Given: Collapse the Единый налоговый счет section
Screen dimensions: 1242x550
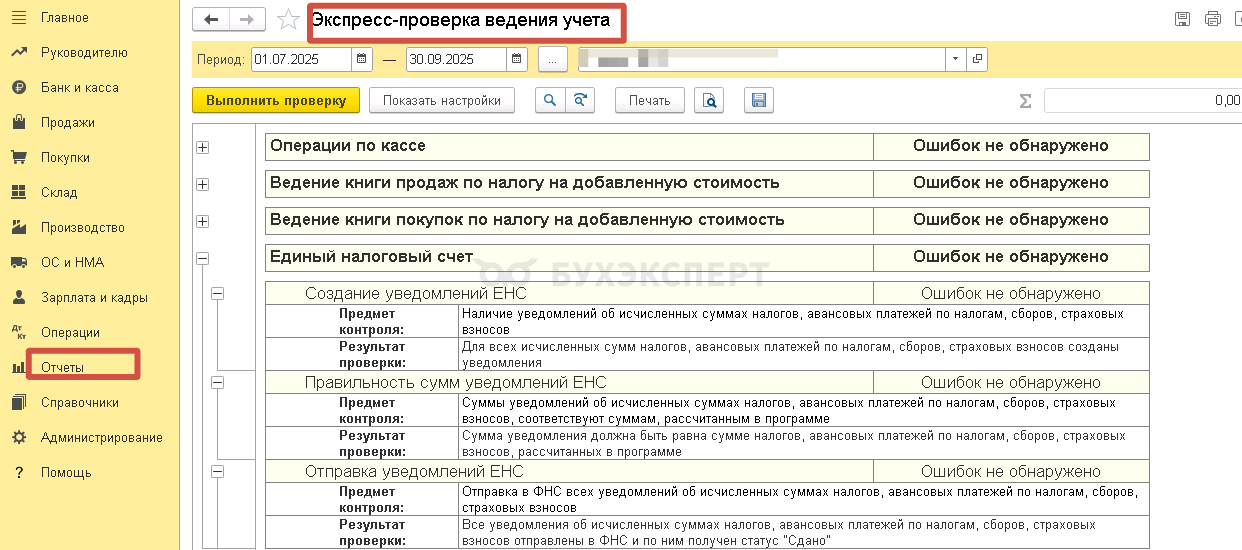Looking at the screenshot, I should click(x=203, y=258).
